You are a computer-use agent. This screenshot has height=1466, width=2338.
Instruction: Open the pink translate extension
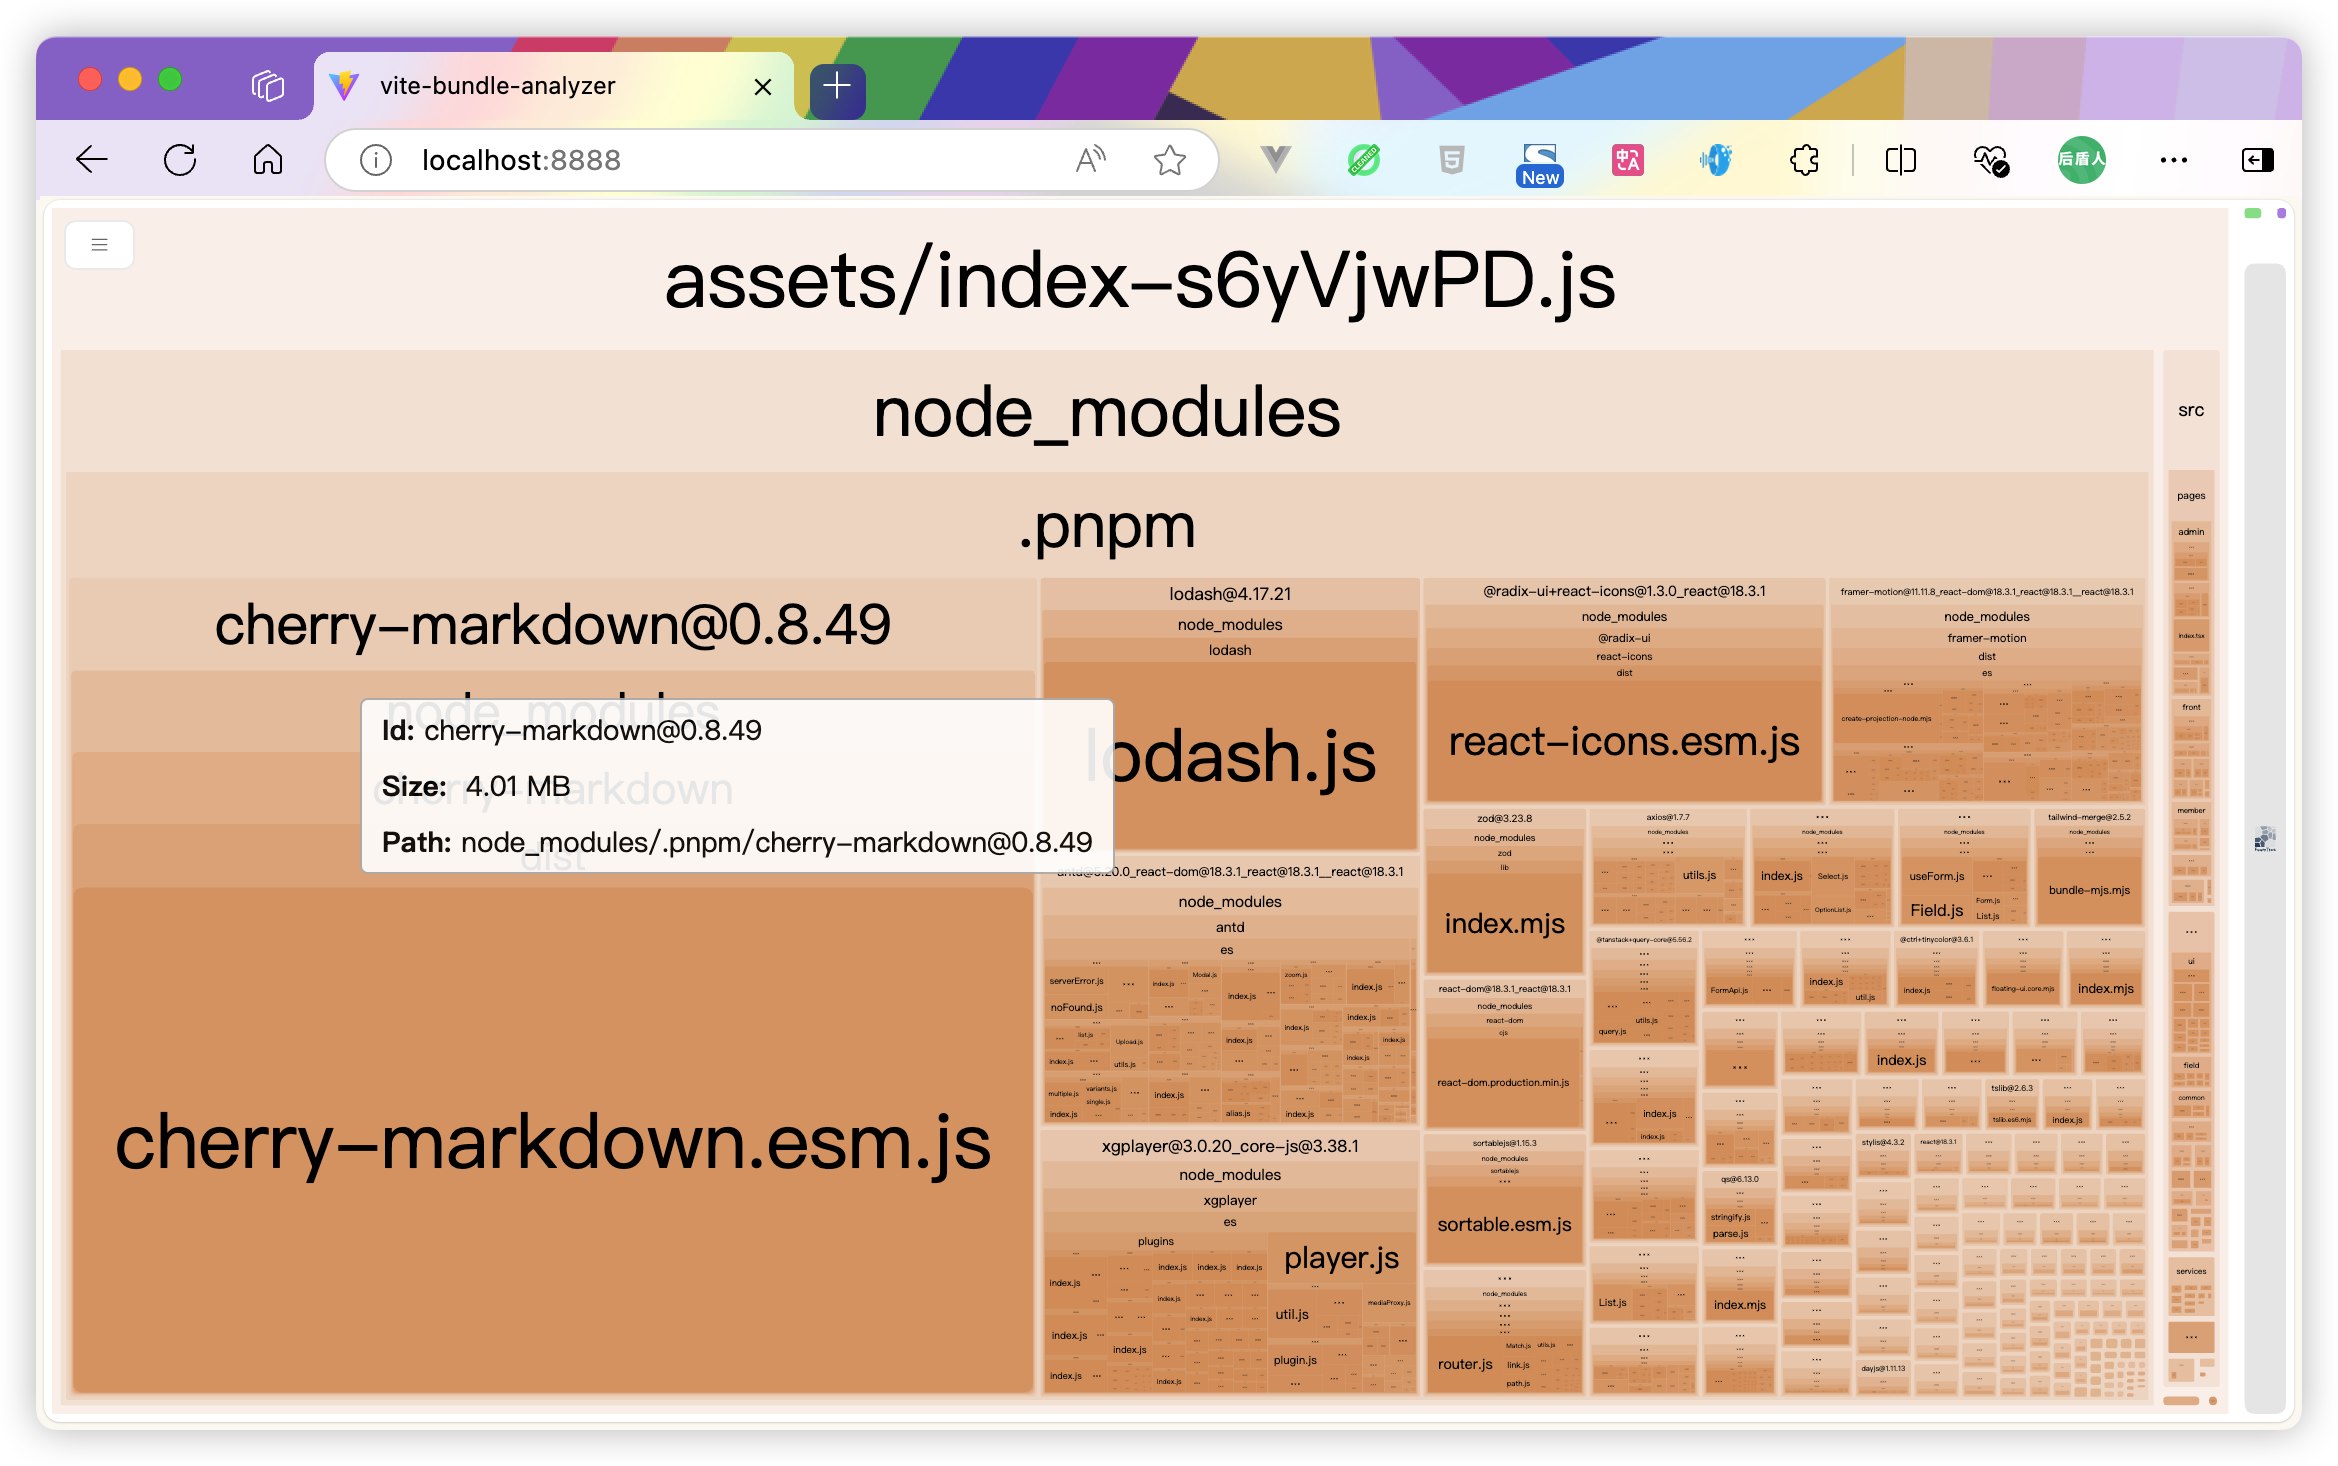pos(1628,160)
